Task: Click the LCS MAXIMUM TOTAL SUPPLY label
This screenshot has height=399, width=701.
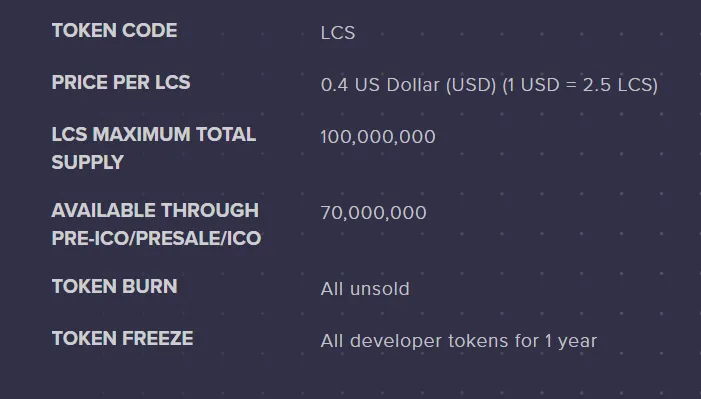Action: [x=154, y=148]
